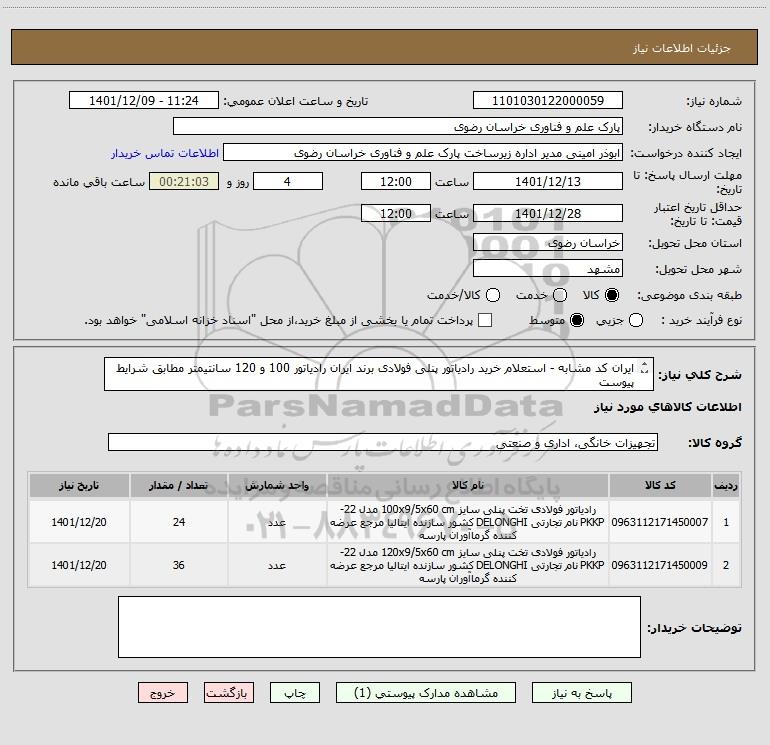Click the remaining time counter 00:21:03

click(184, 181)
